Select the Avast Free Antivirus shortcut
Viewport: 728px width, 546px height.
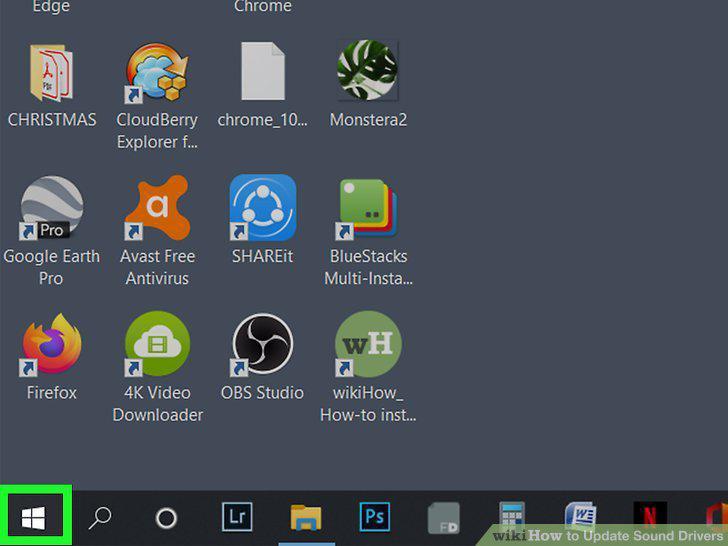[157, 207]
